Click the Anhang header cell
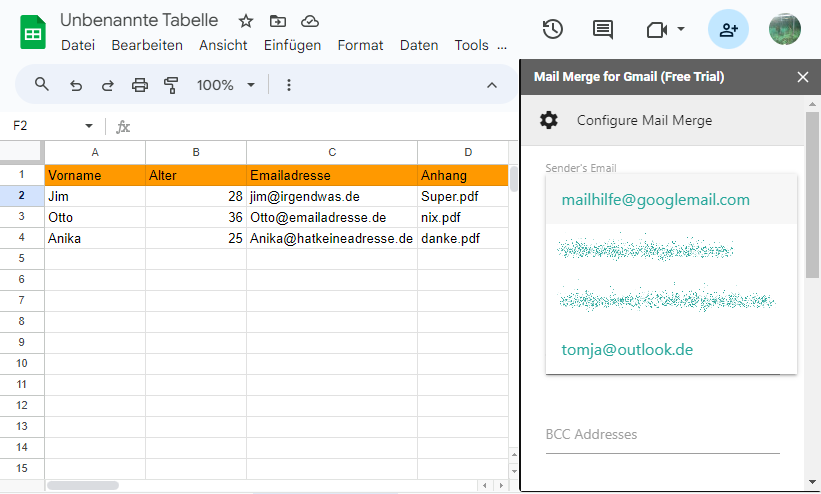Viewport: 821px width, 494px height. (463, 175)
